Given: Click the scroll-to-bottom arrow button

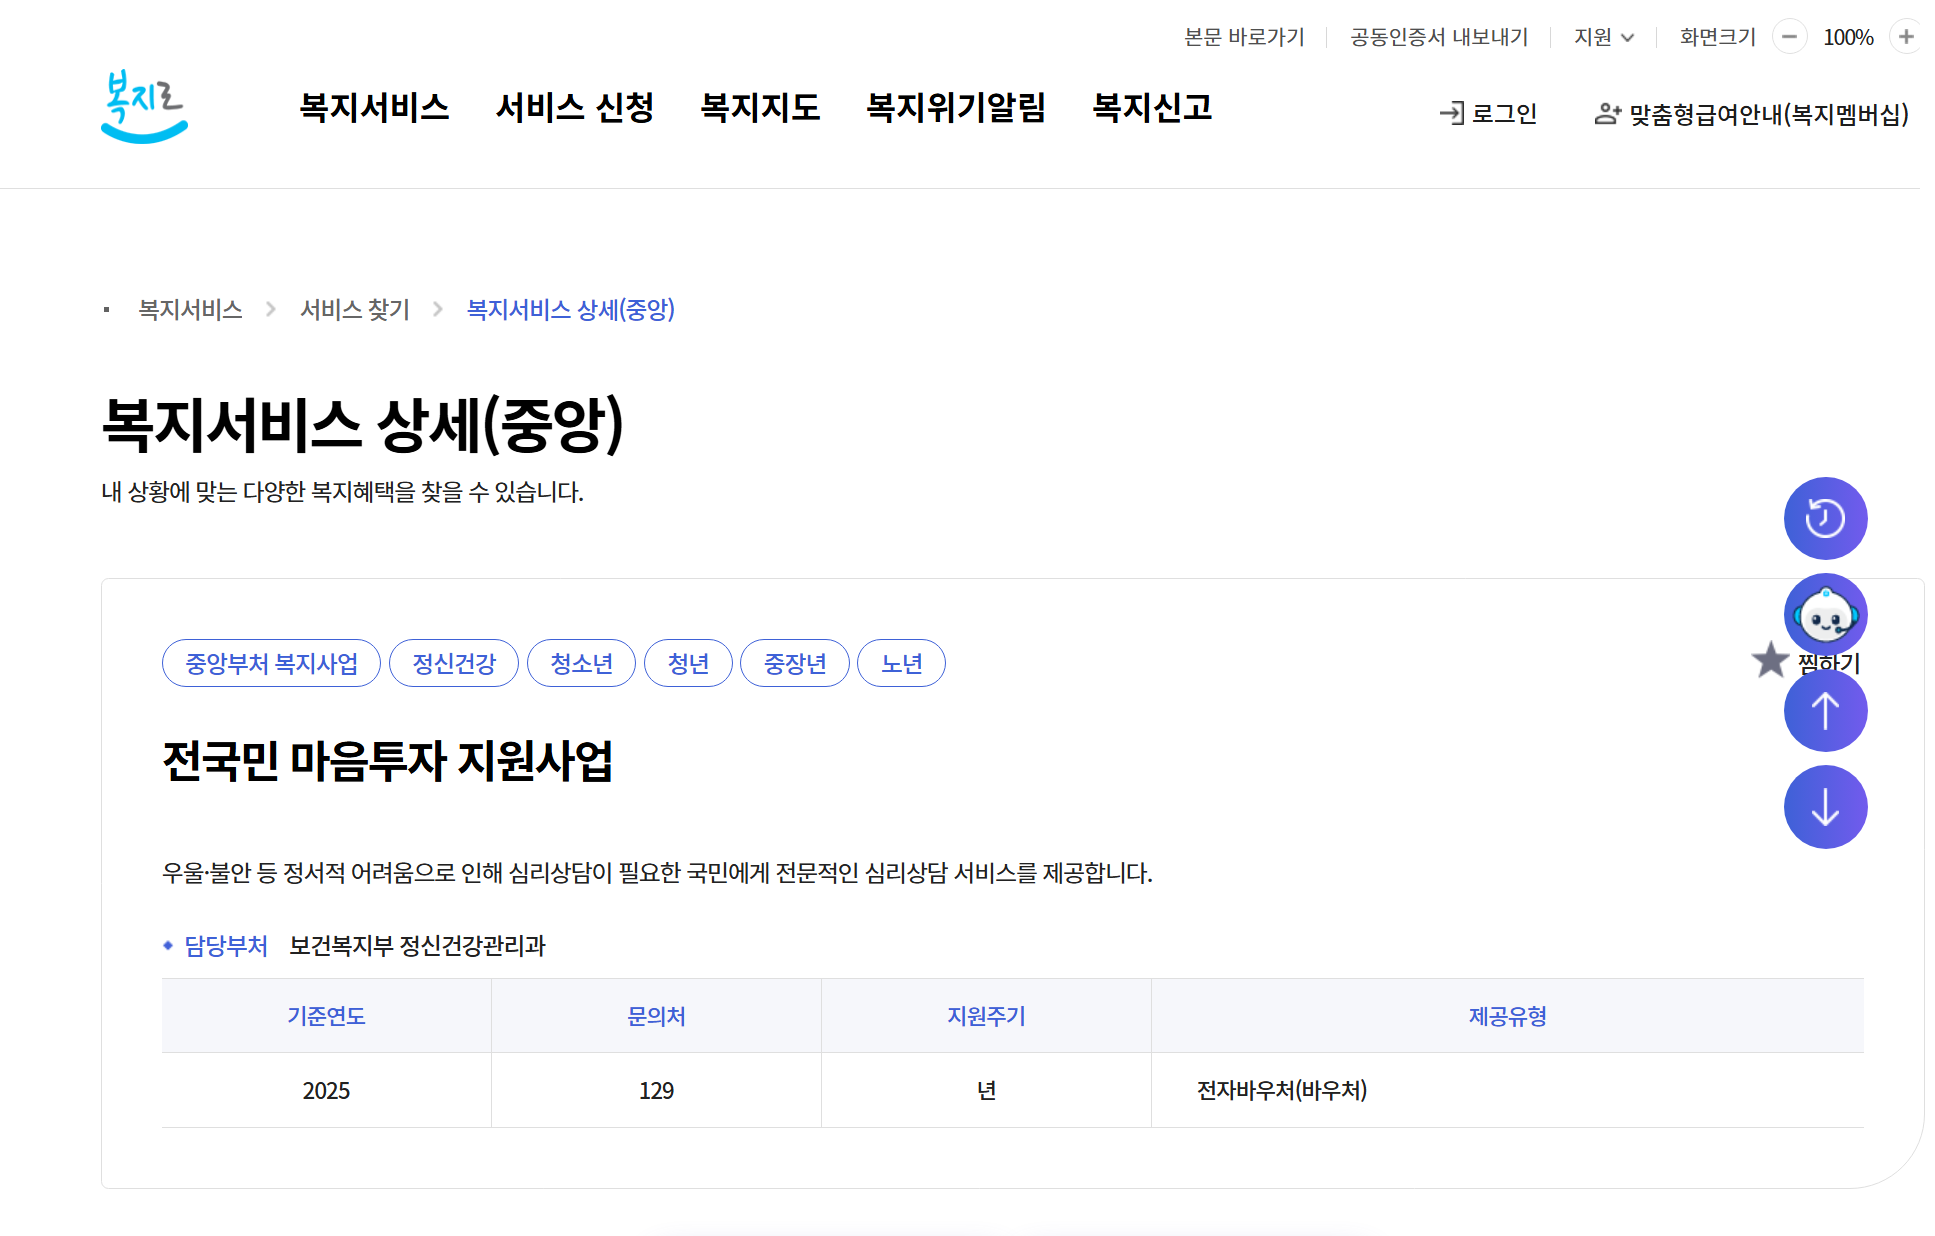Looking at the screenshot, I should point(1825,807).
